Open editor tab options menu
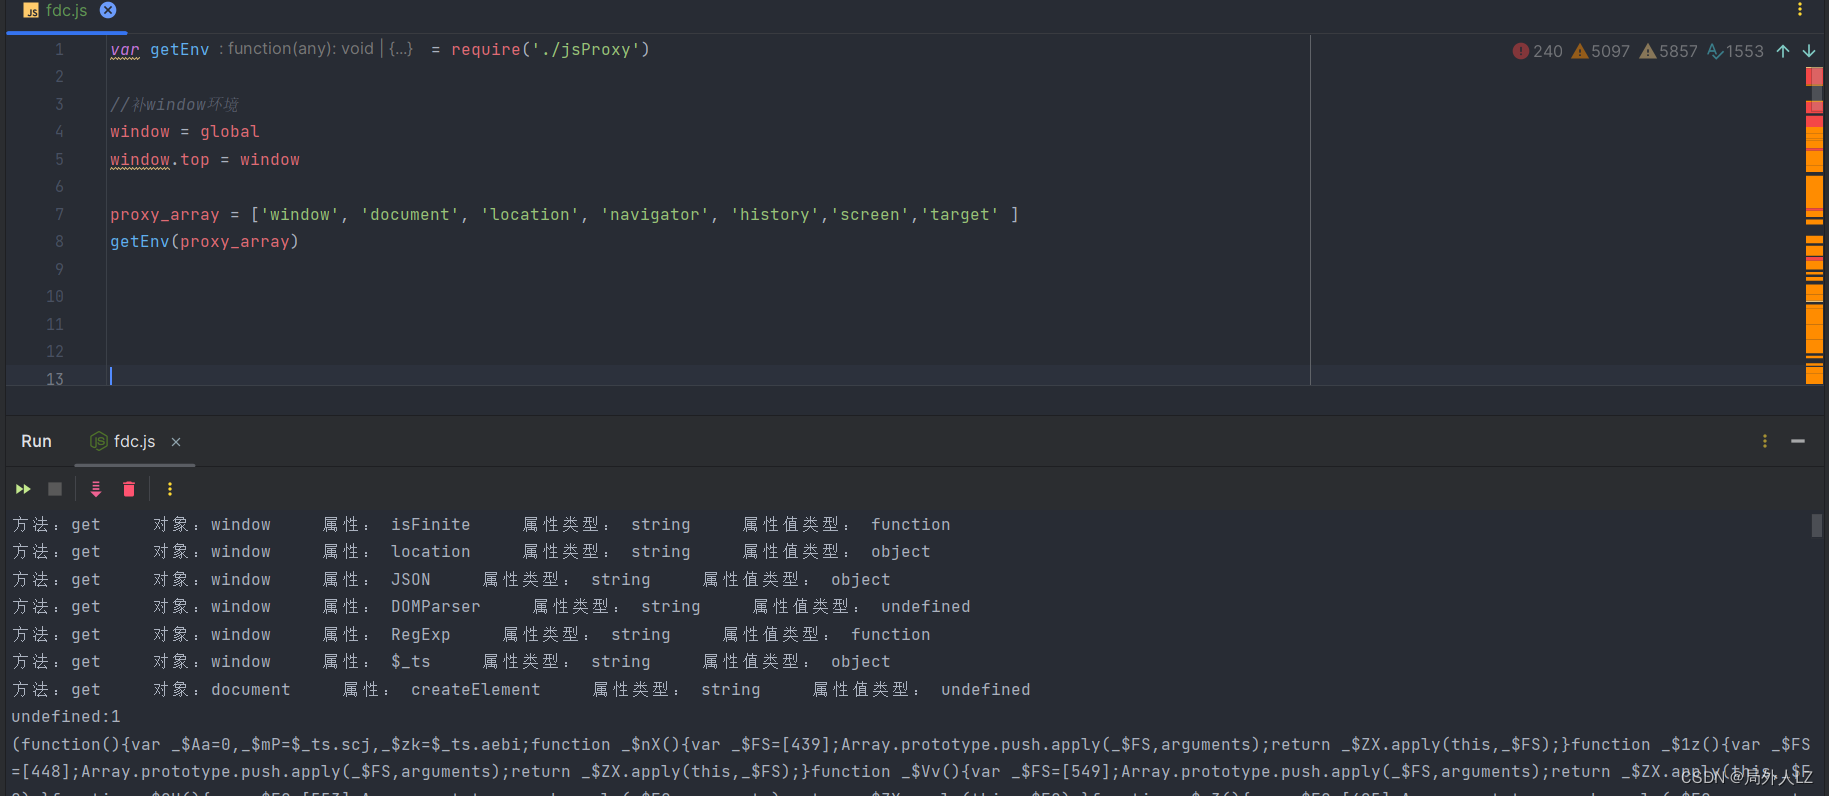Image resolution: width=1829 pixels, height=796 pixels. tap(1800, 10)
